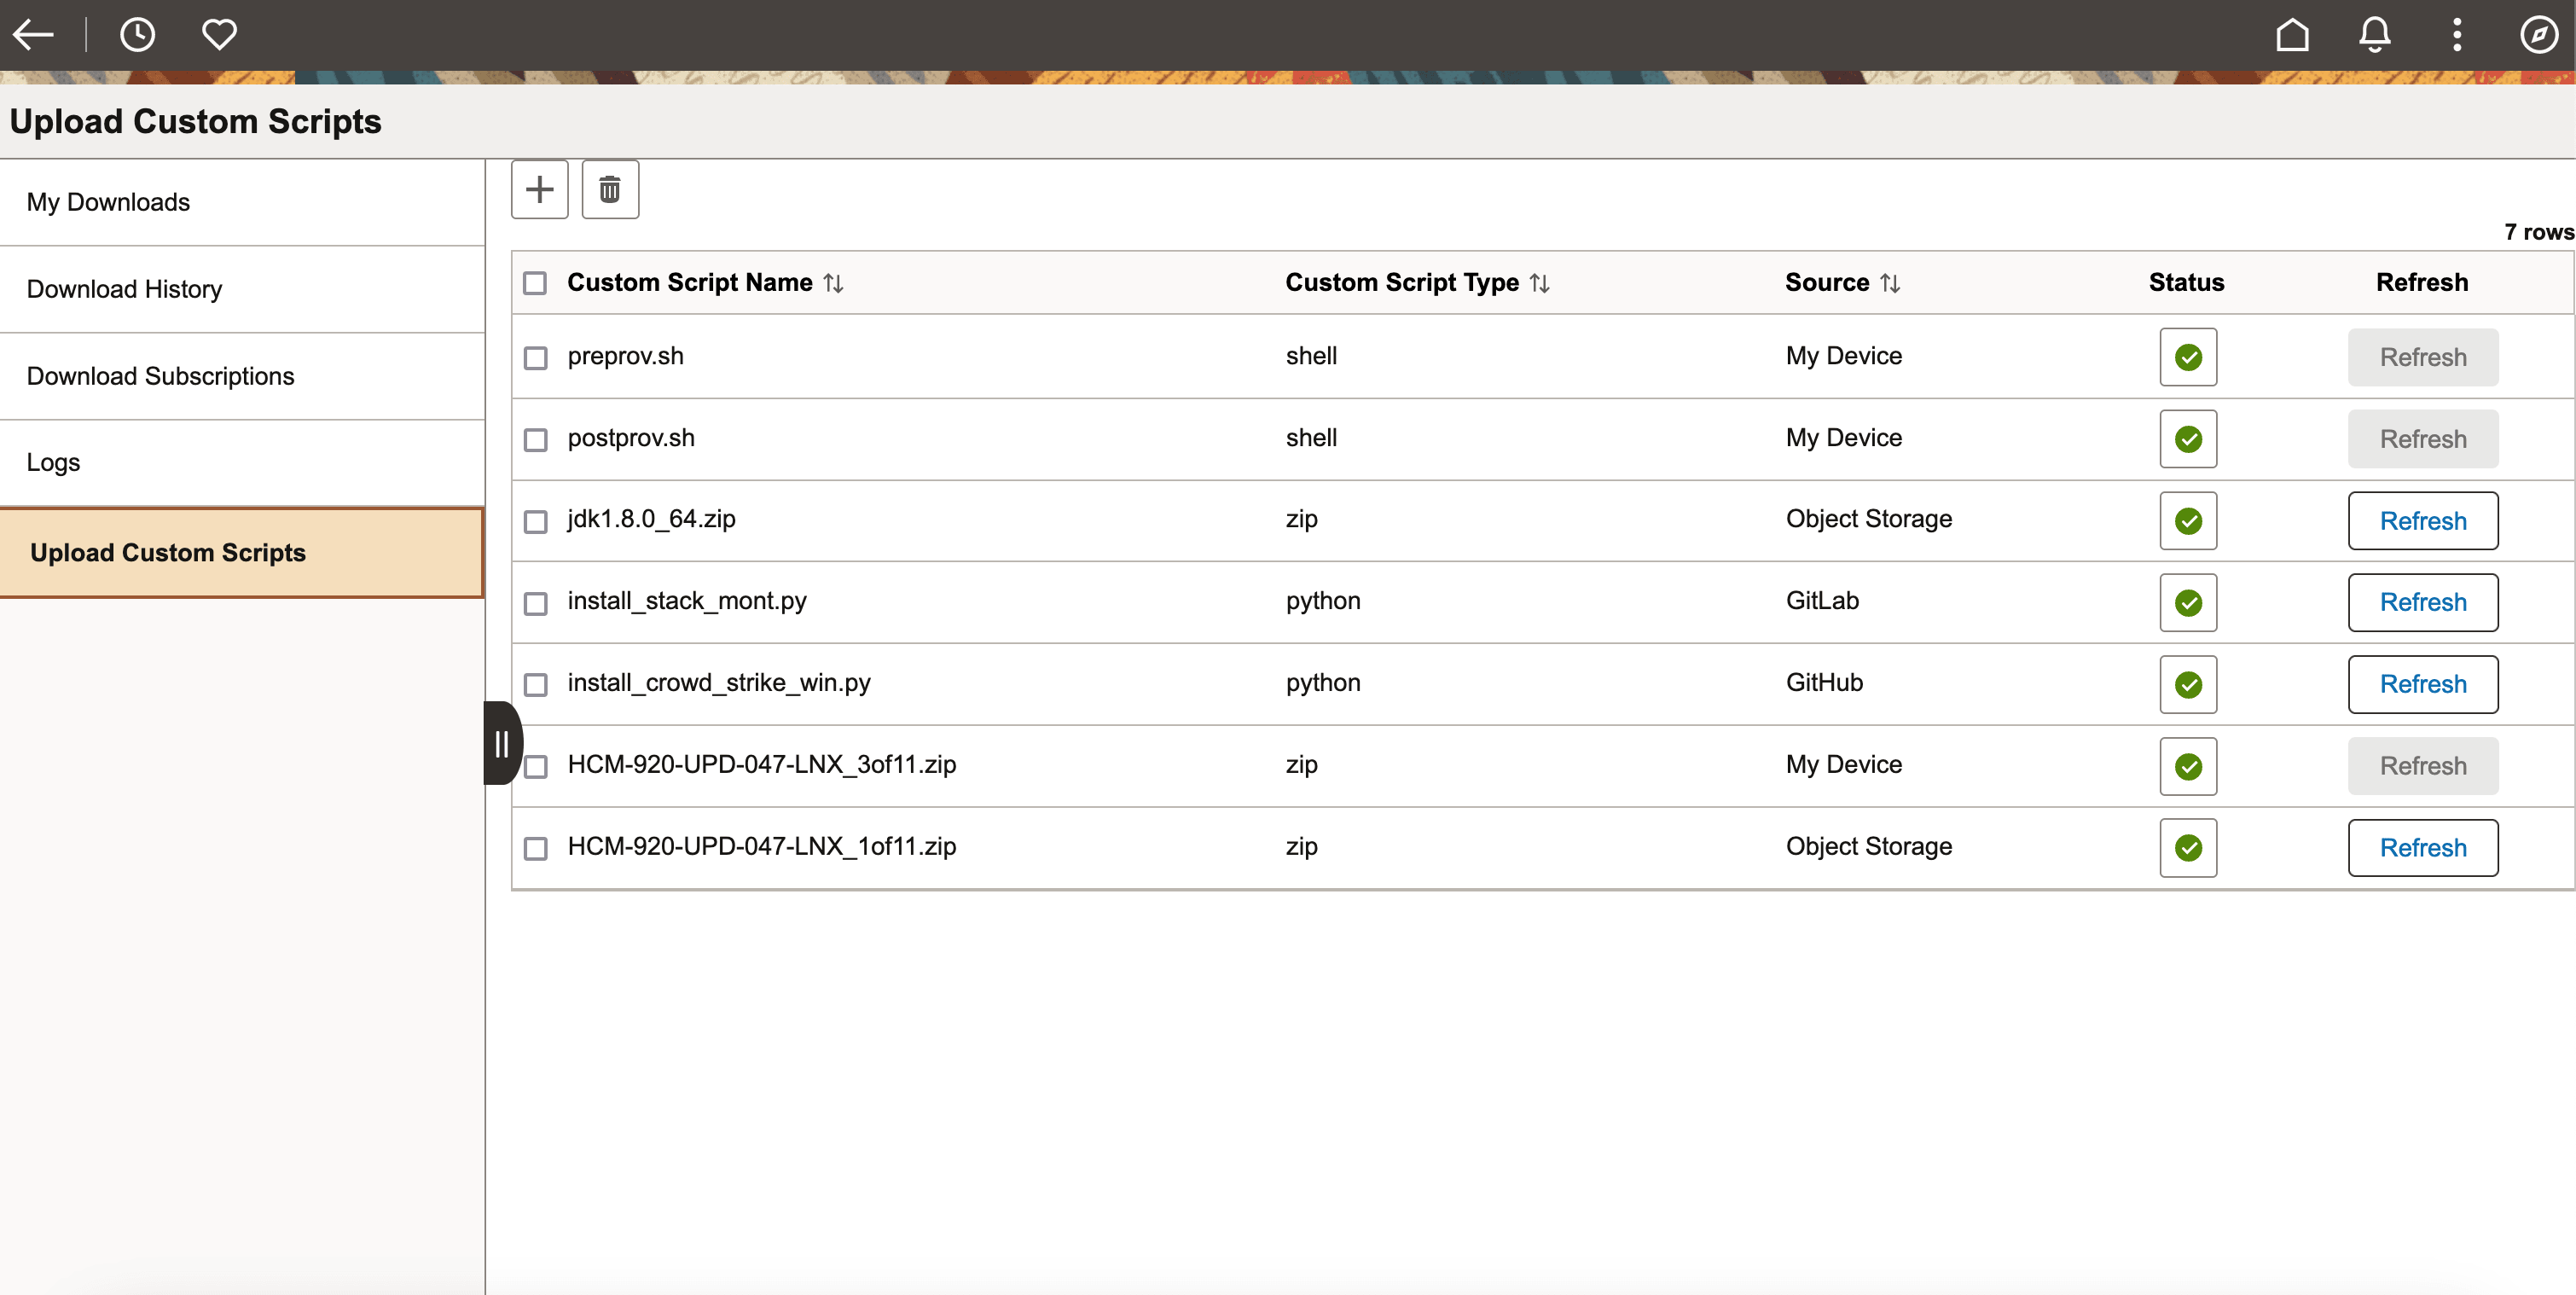Click the green status check for postprov.sh
The width and height of the screenshot is (2576, 1295).
(x=2187, y=439)
